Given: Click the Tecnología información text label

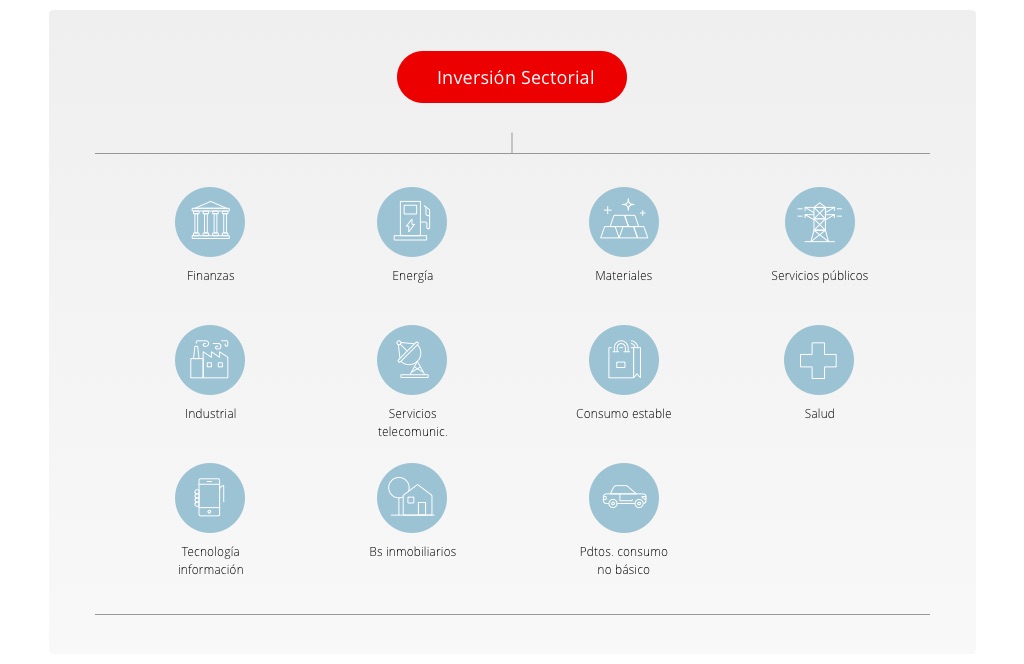Looking at the screenshot, I should click(210, 561).
